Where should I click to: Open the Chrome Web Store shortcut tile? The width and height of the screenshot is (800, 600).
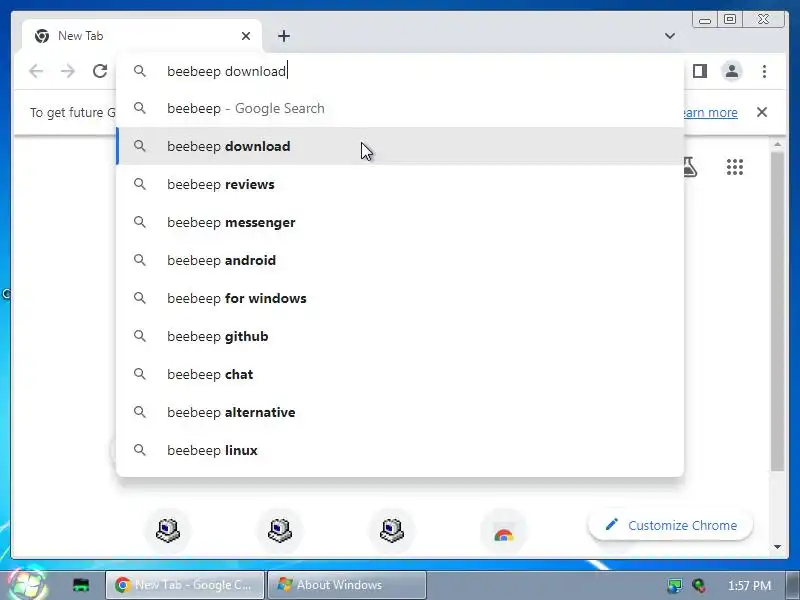(504, 530)
